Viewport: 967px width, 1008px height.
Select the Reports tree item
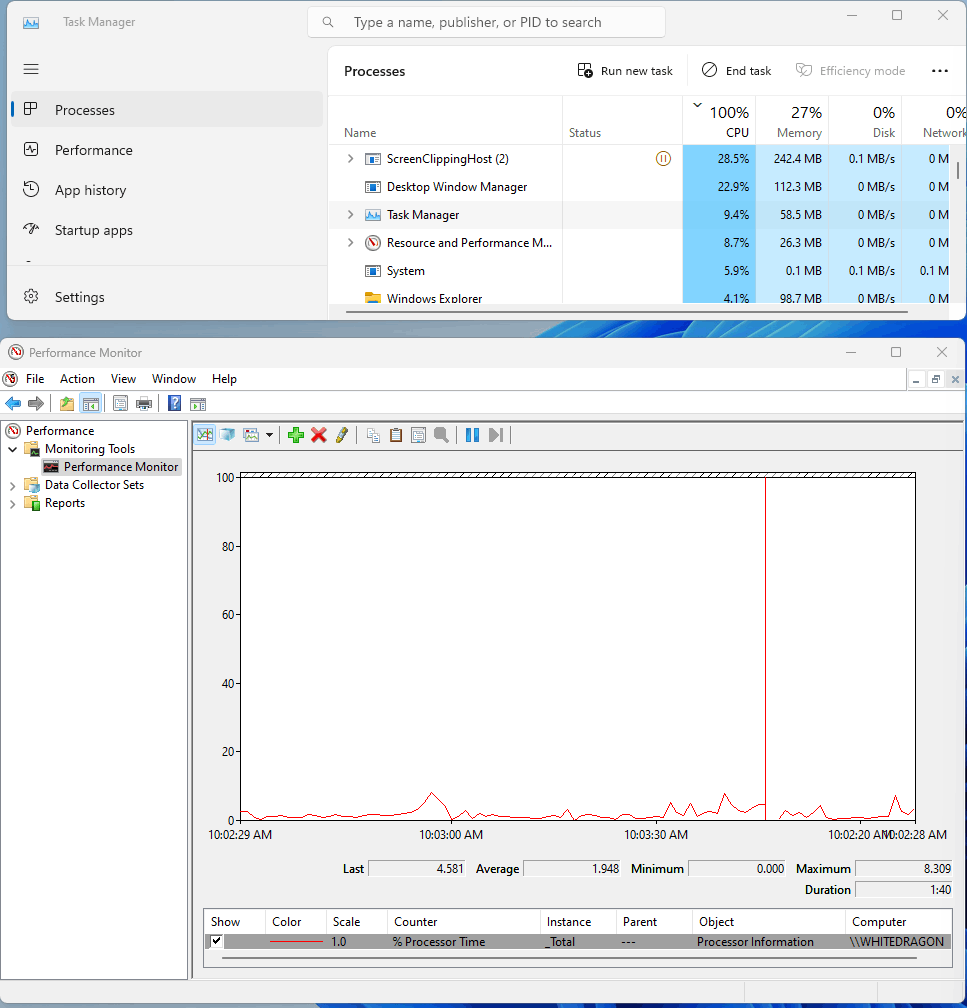coord(65,503)
